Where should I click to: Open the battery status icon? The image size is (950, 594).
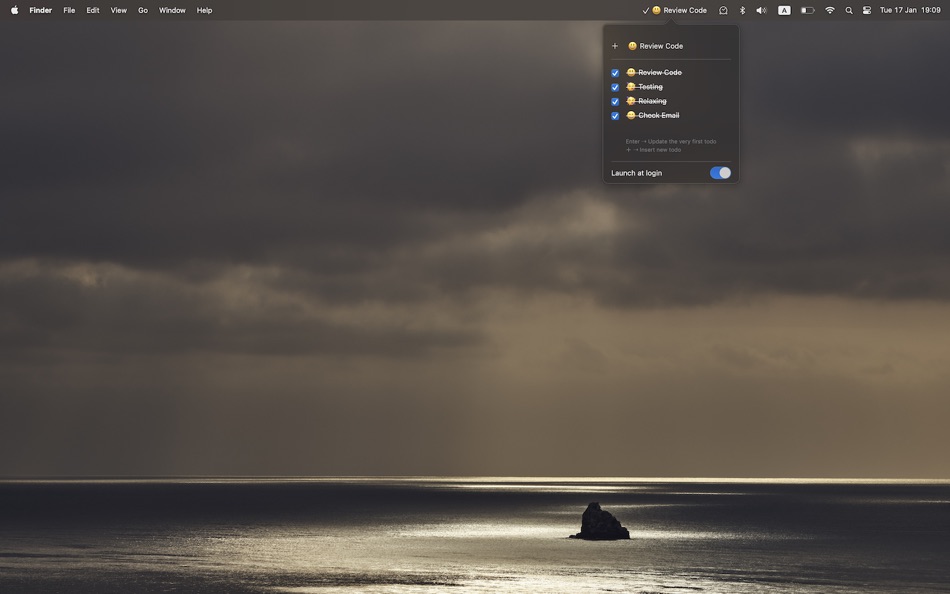coord(807,10)
